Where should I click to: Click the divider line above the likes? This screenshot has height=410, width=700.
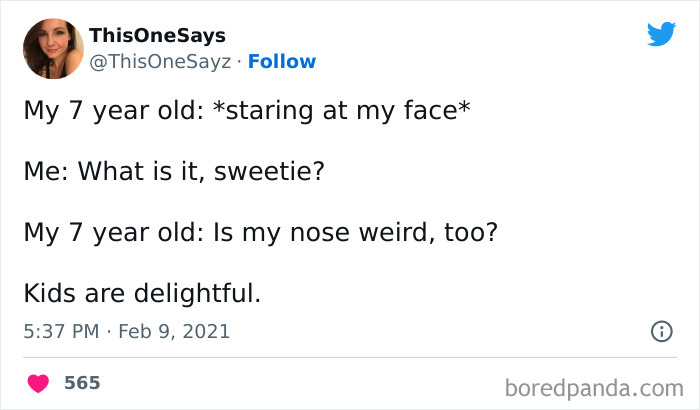(x=350, y=357)
